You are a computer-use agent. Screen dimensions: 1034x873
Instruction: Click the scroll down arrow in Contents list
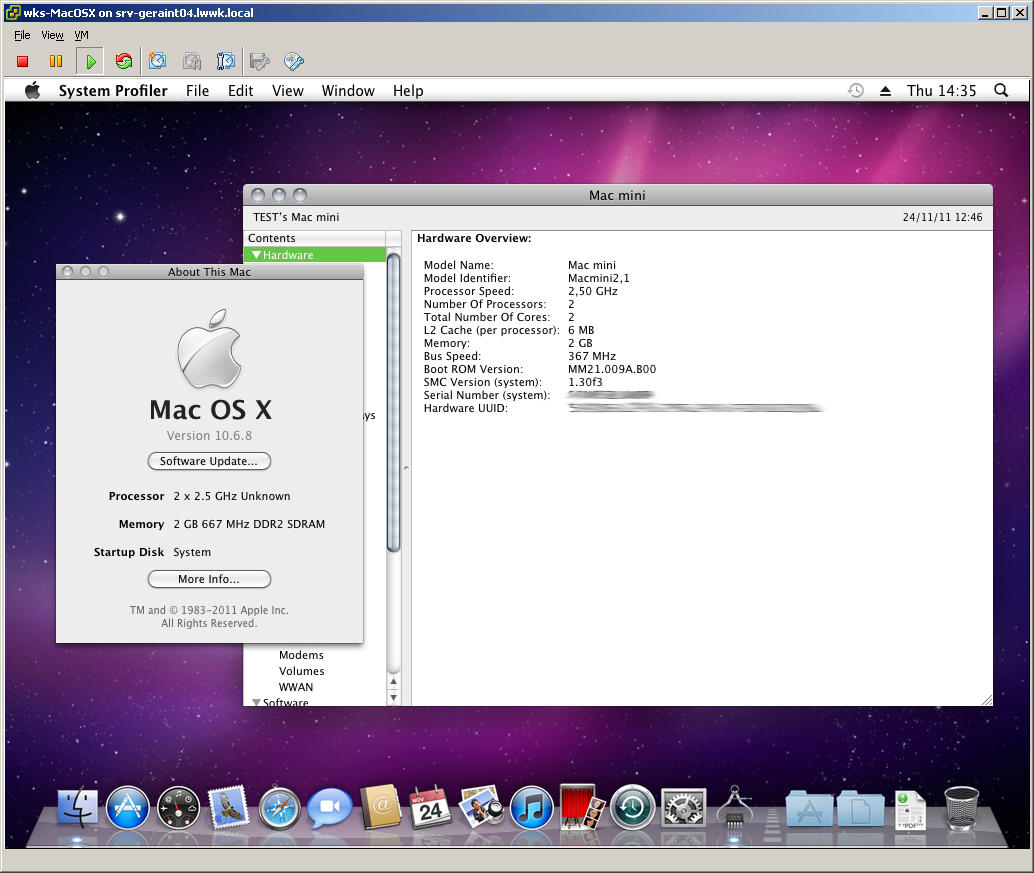[x=394, y=697]
